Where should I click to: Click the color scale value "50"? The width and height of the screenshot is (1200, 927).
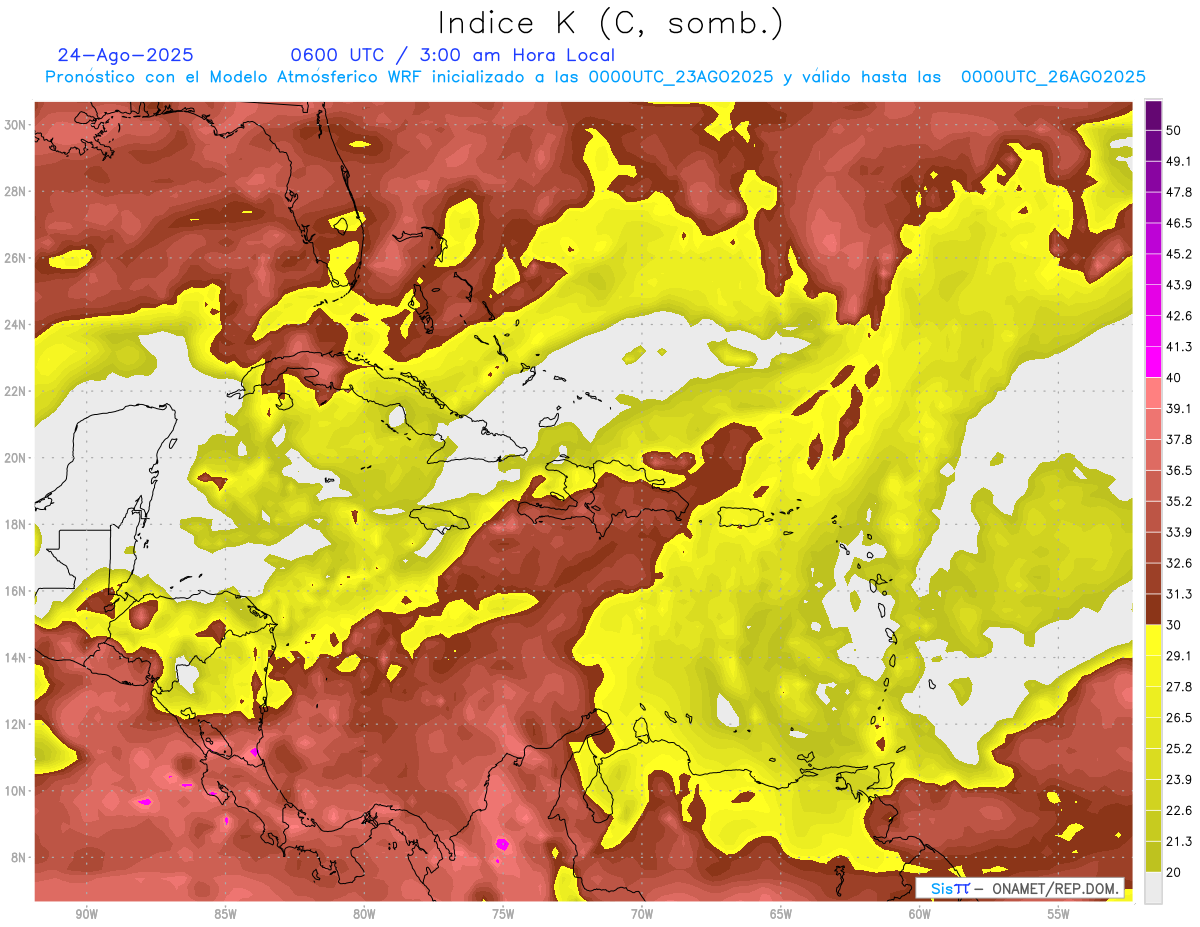(x=1174, y=130)
